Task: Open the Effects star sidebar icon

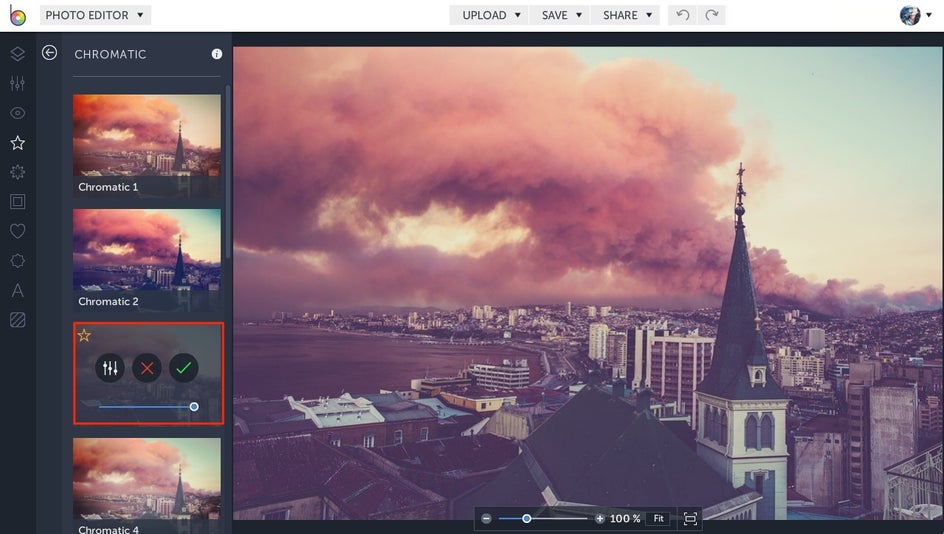Action: [17, 143]
